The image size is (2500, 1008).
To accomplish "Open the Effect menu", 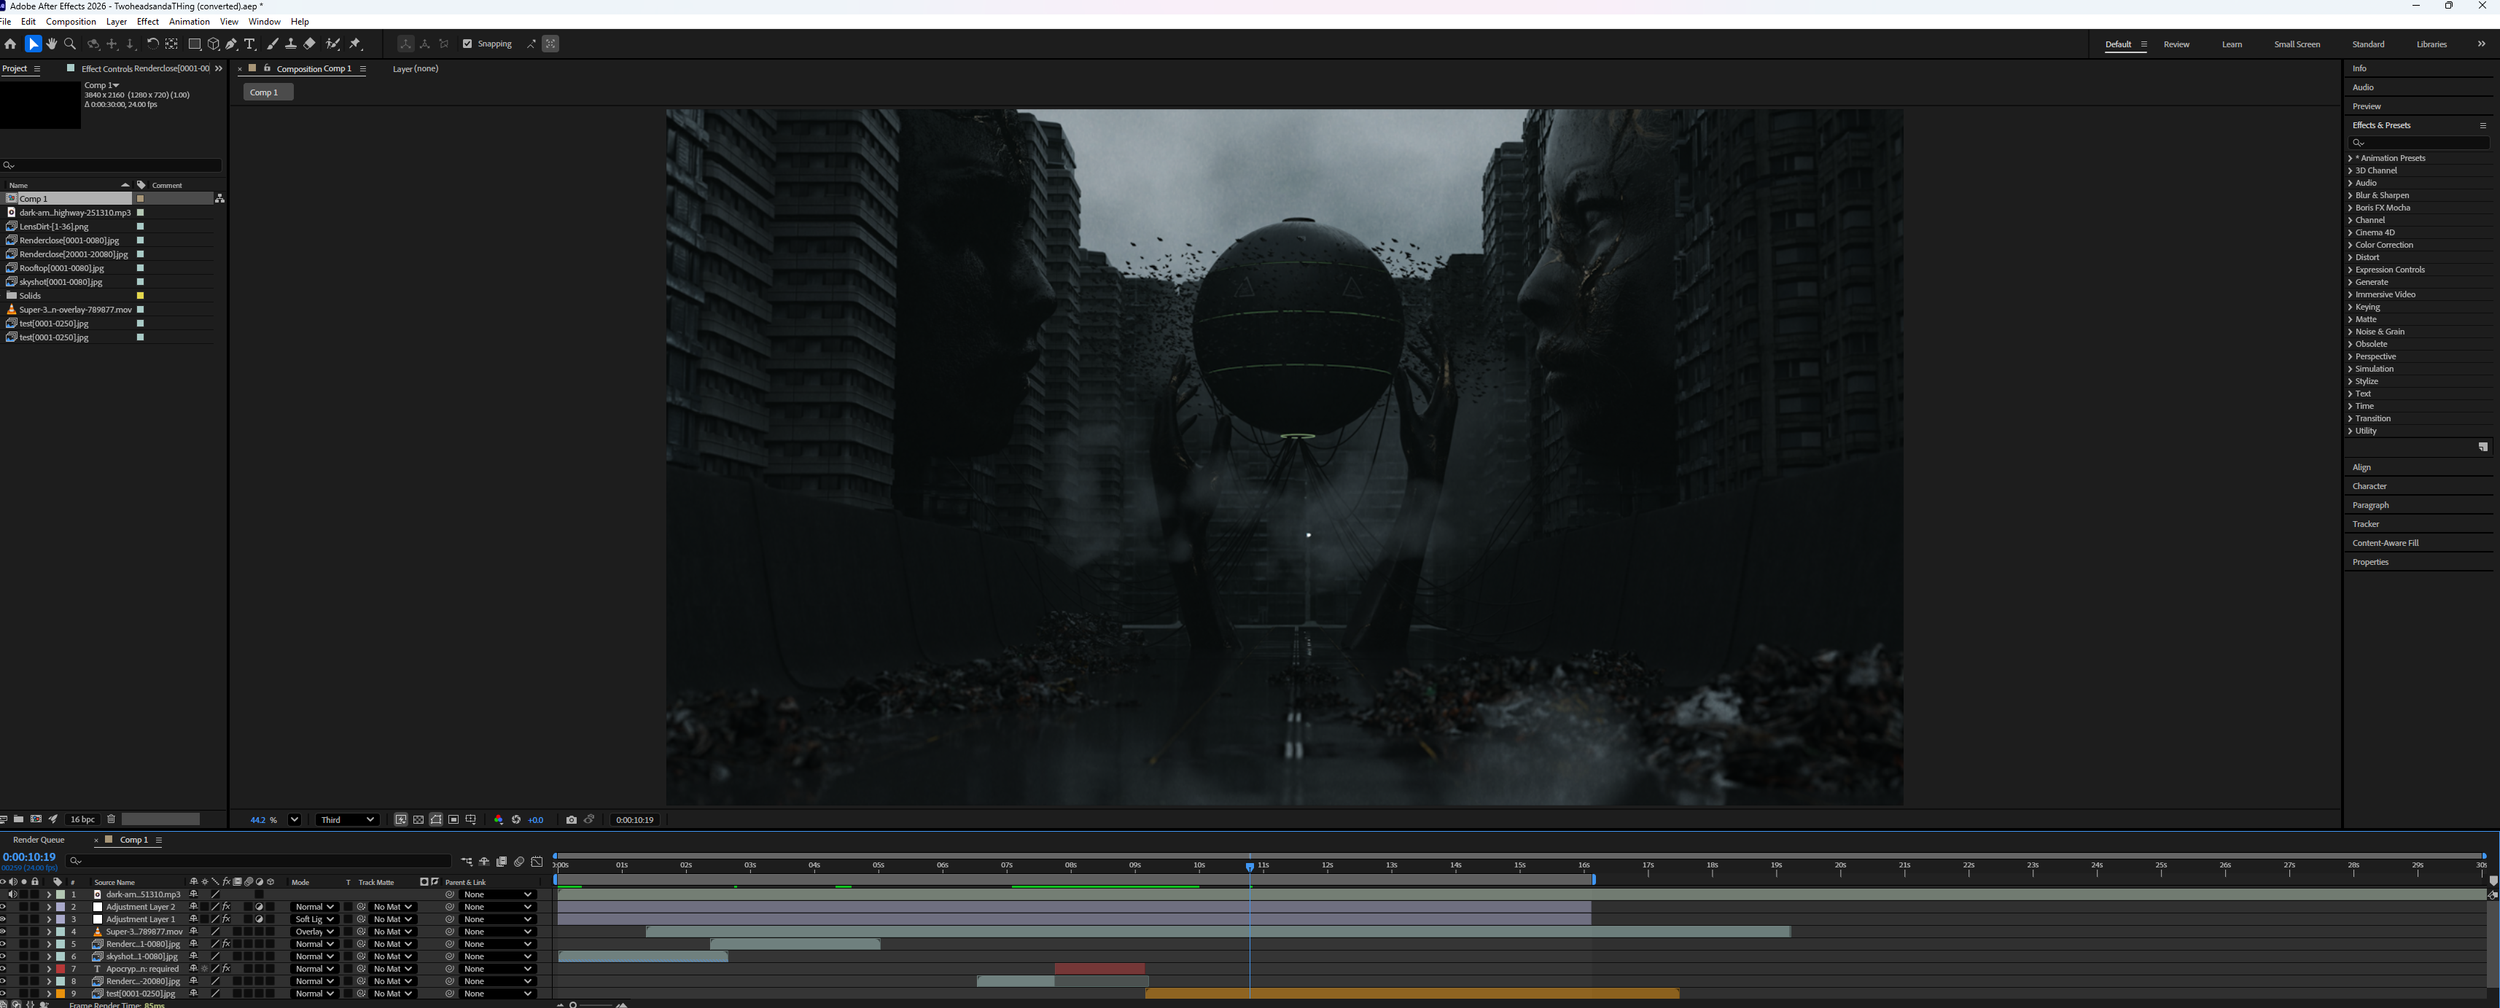I will tap(147, 21).
